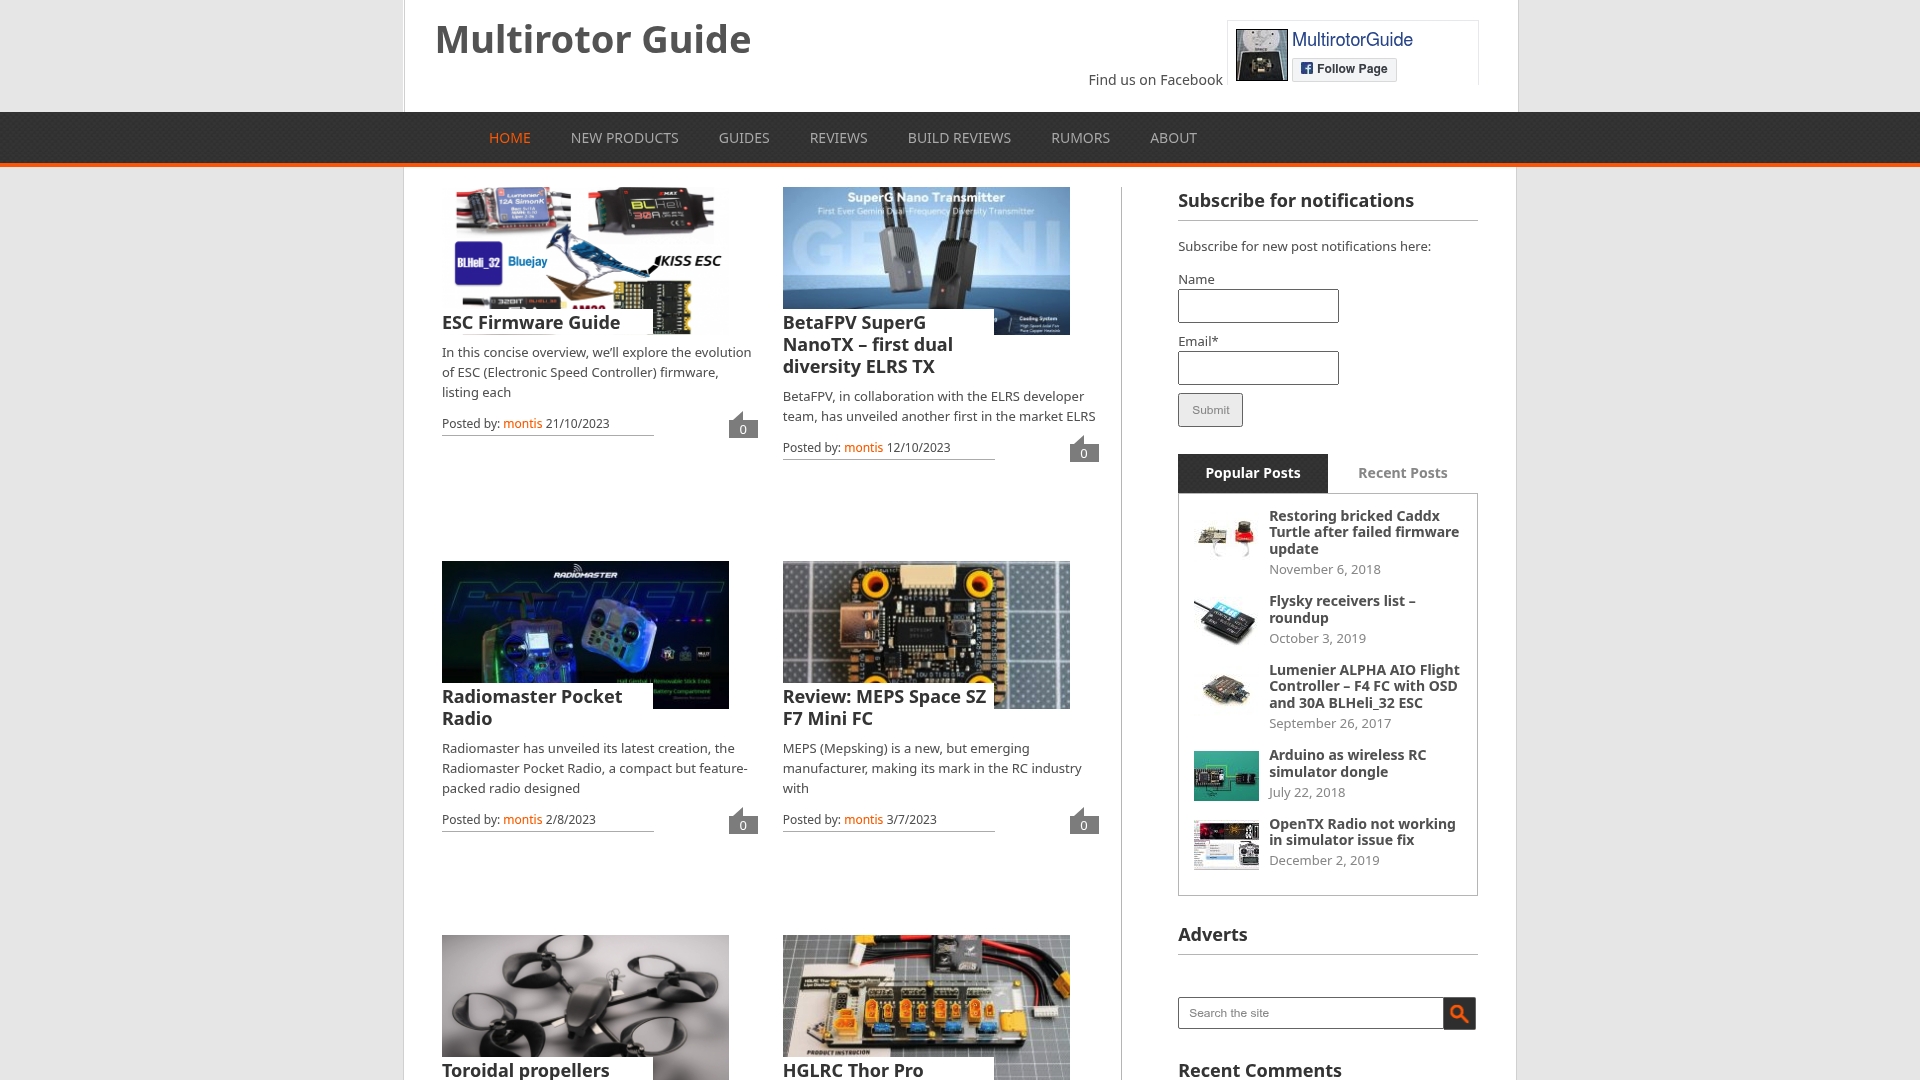Click the MultirotorGuide Facebook page avatar
1920x1080 pixels.
(1262, 55)
